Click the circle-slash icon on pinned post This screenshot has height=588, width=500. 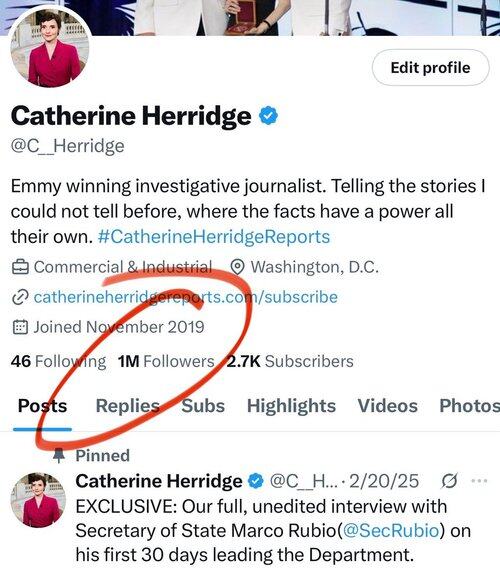pos(449,480)
